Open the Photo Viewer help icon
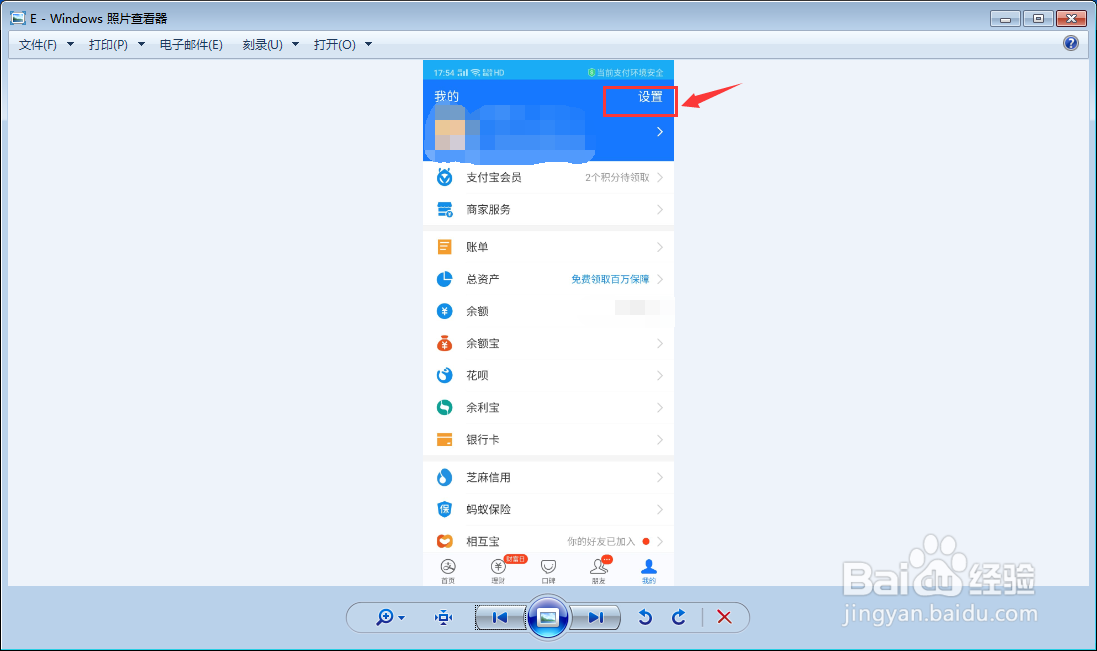1097x651 pixels. coord(1070,43)
